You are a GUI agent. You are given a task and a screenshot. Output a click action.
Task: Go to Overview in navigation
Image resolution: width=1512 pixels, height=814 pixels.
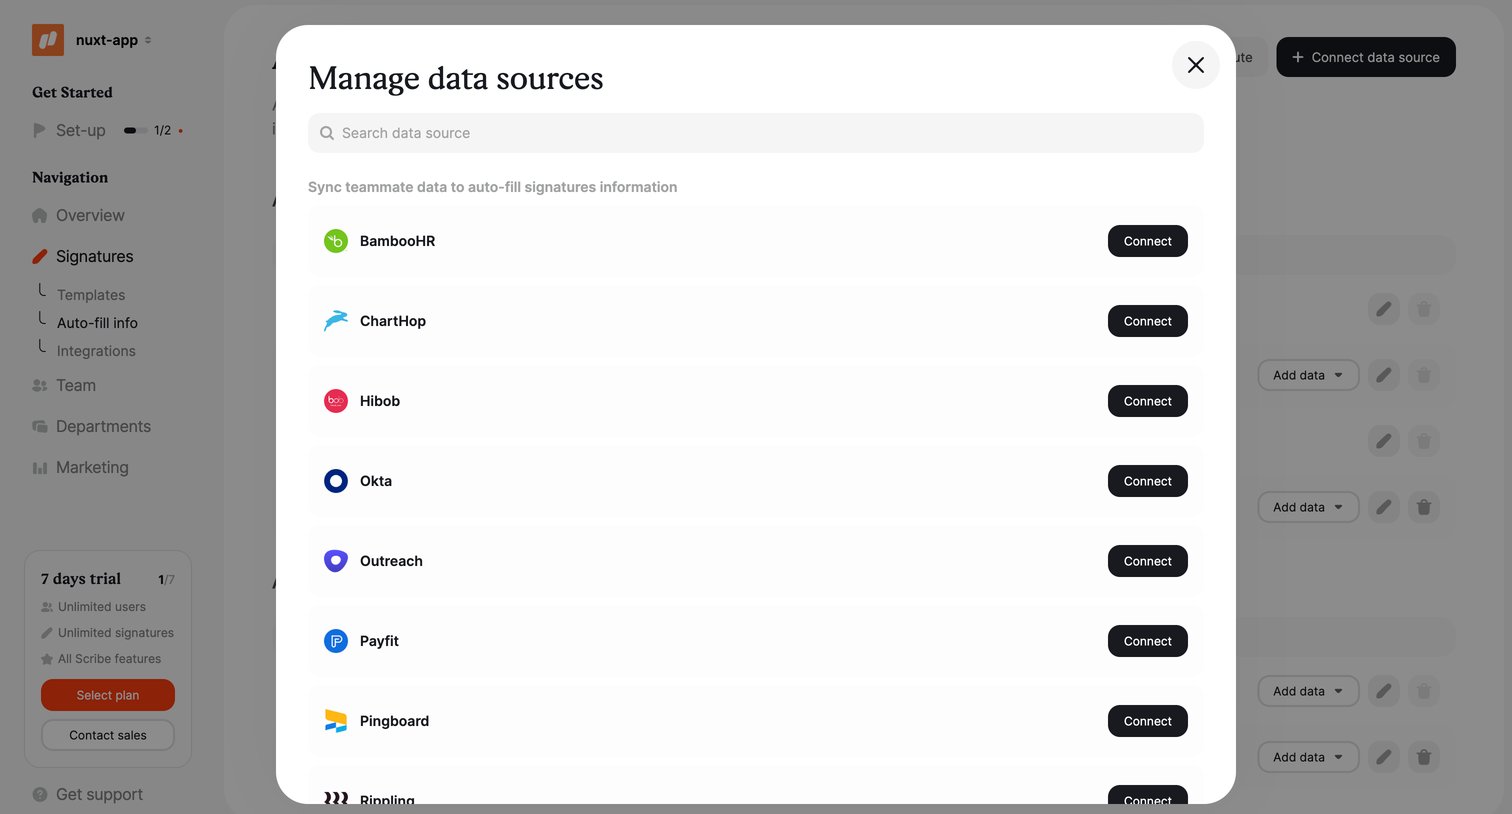[x=90, y=215]
